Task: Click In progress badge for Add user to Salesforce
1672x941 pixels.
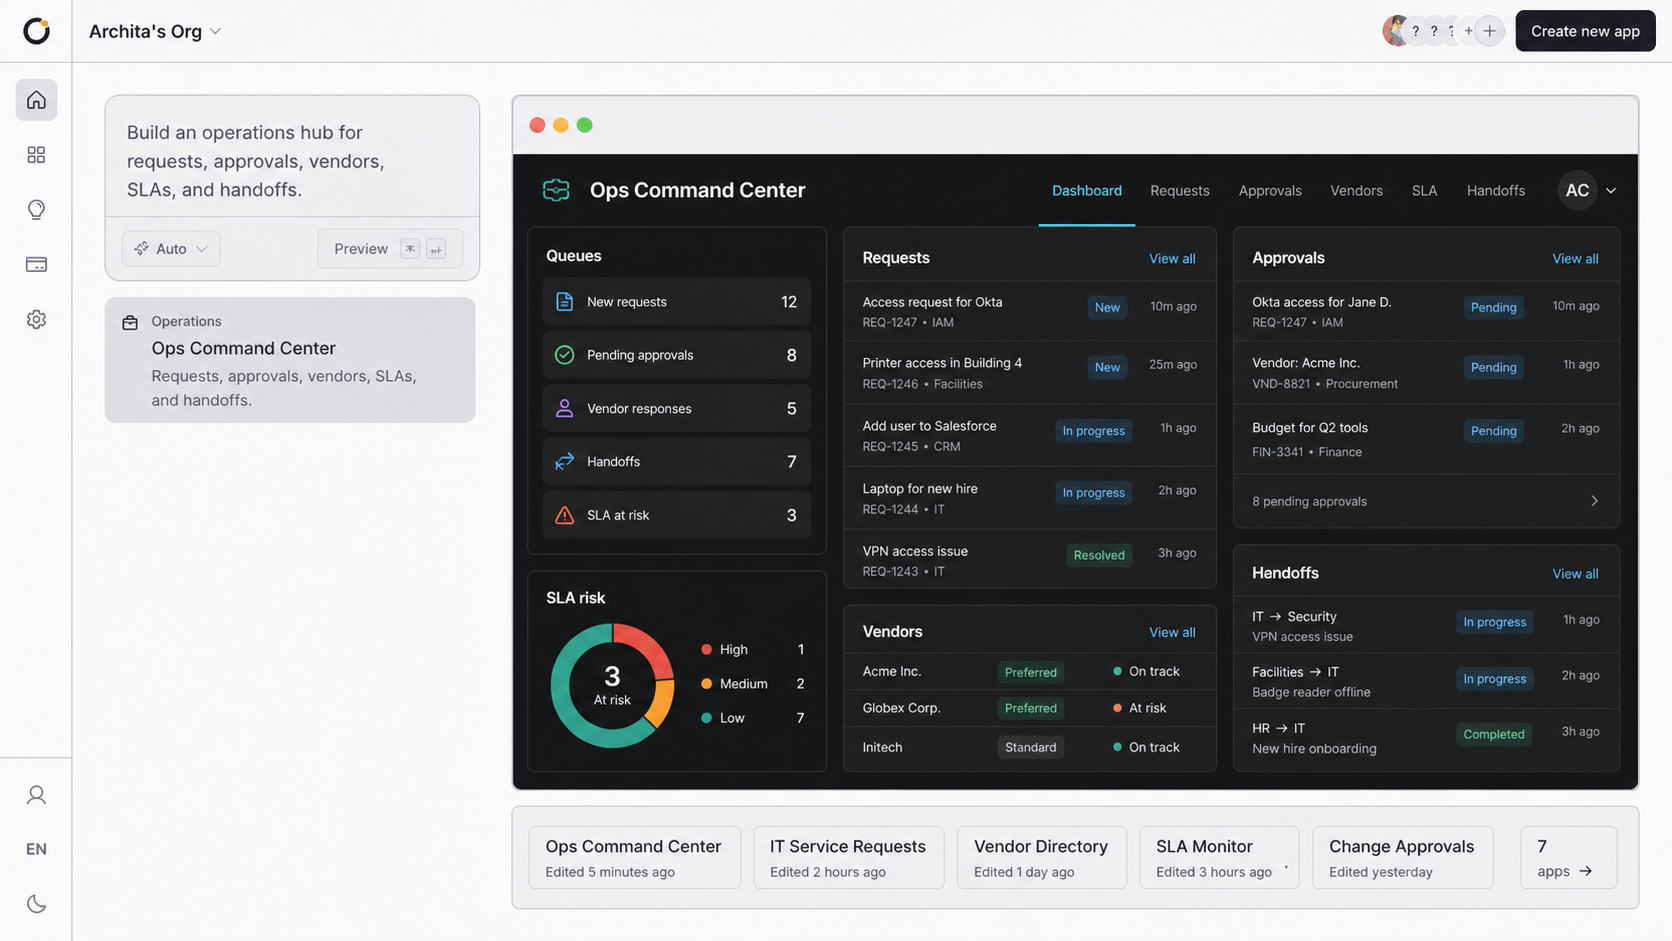Action: [1093, 431]
